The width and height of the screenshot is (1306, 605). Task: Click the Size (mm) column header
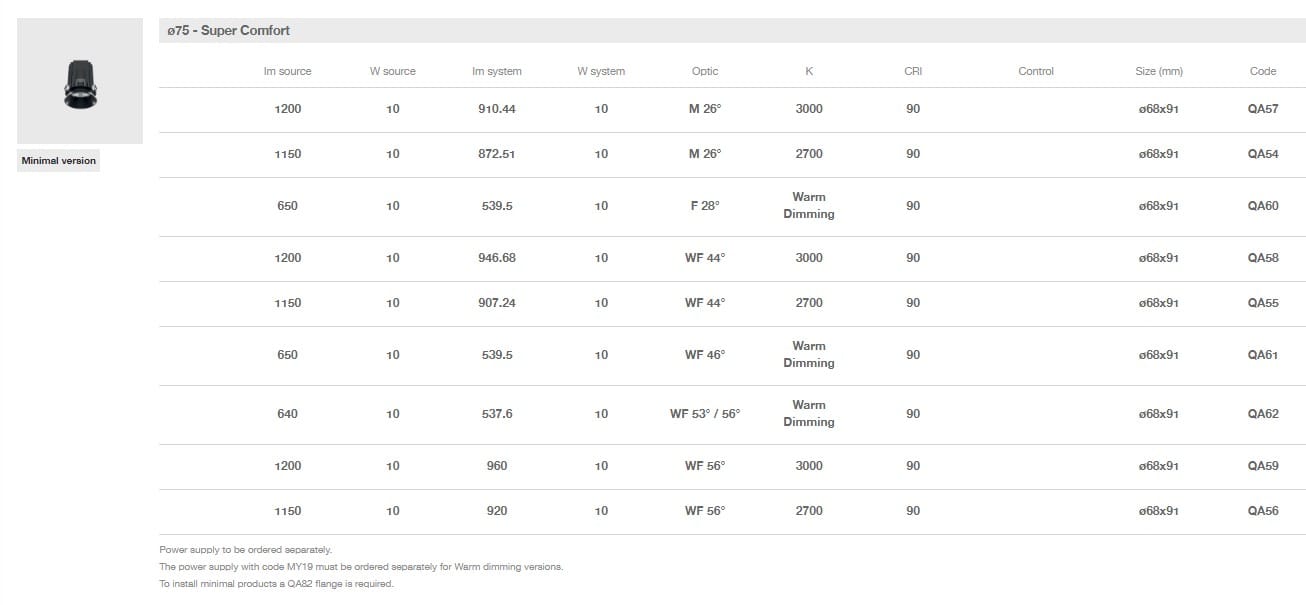[1159, 72]
